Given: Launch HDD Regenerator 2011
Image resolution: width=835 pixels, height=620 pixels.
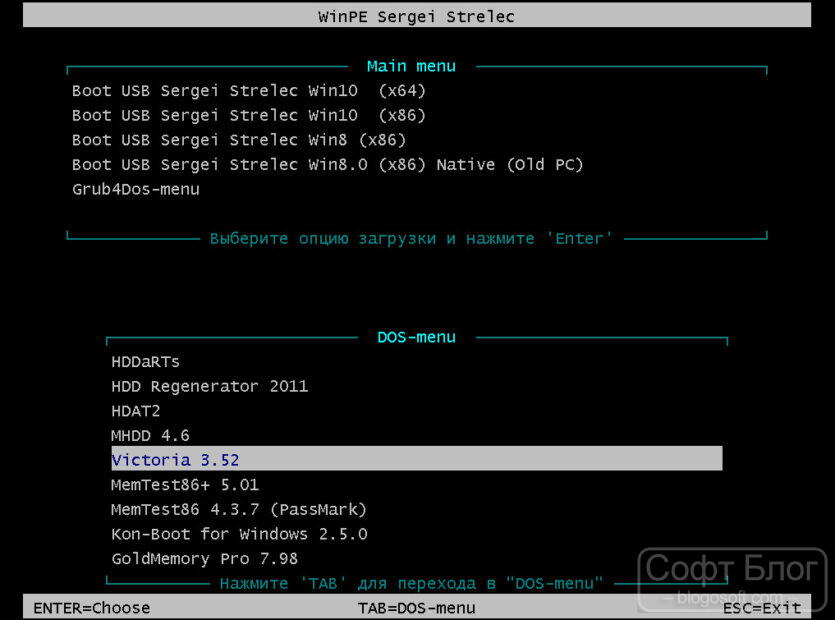Looking at the screenshot, I should tap(210, 387).
